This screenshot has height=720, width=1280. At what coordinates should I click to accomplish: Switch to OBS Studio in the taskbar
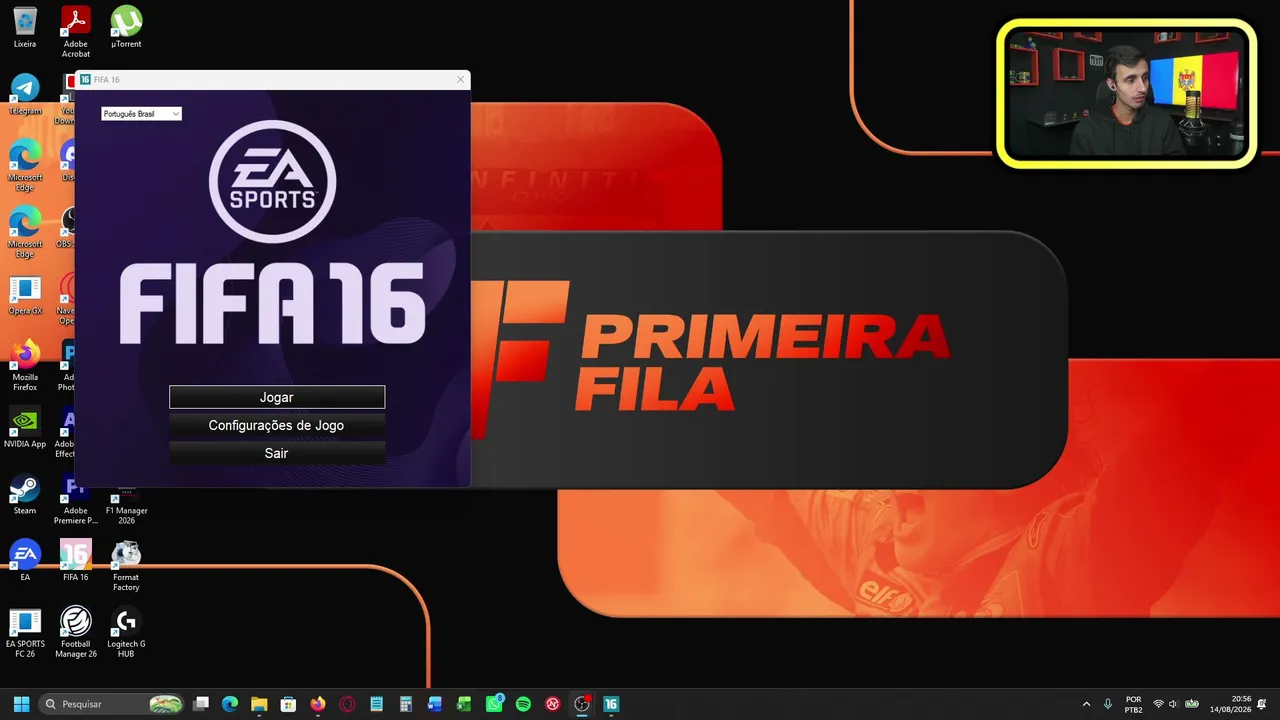582,704
